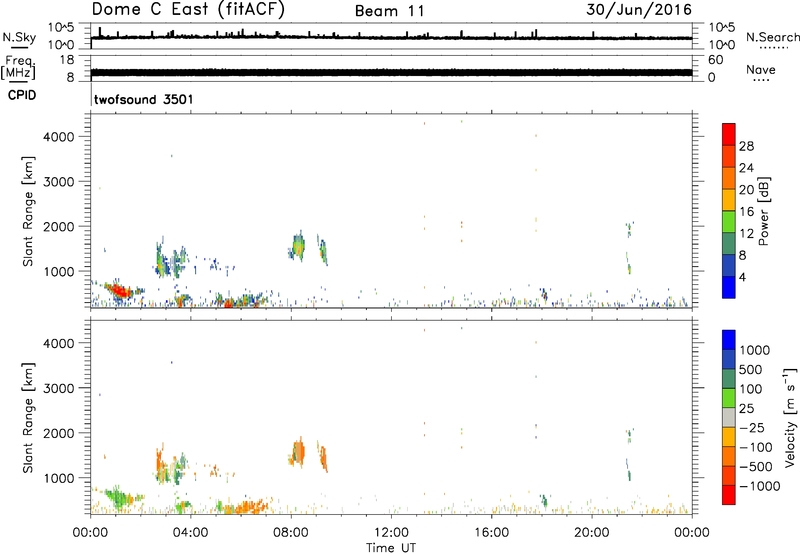Click the "500" label on the velocity color scale
Viewport: 800px width, 554px height.
pyautogui.click(x=753, y=370)
